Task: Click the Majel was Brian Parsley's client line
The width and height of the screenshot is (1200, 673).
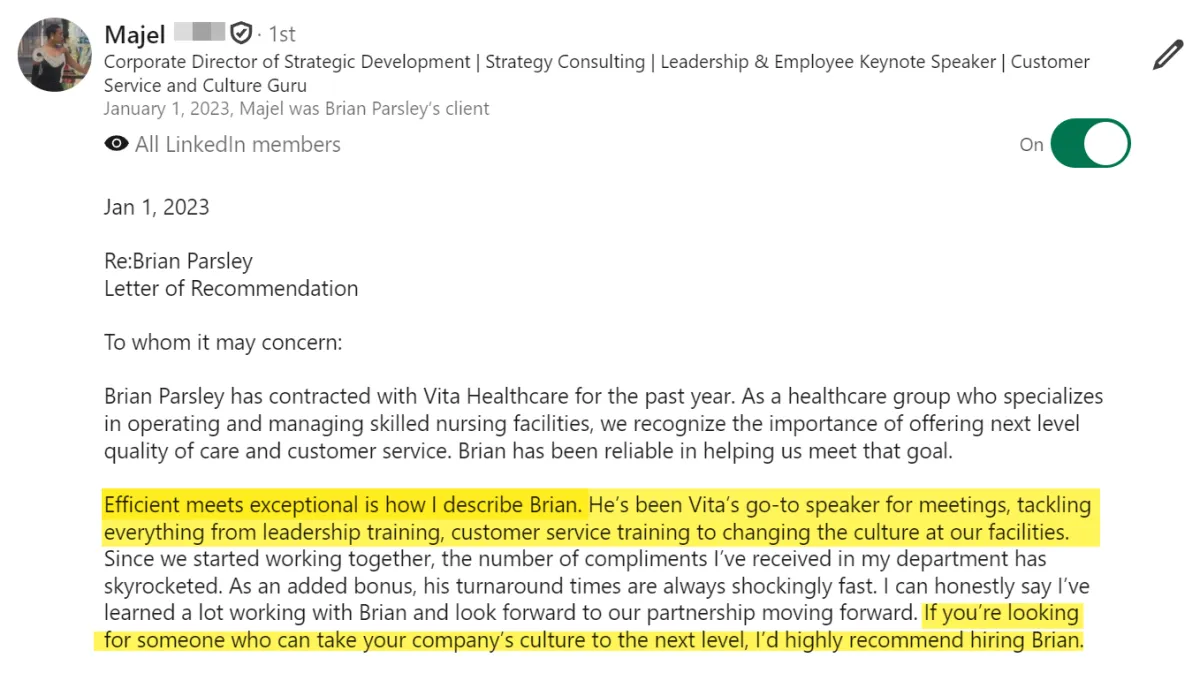Action: pyautogui.click(x=297, y=108)
